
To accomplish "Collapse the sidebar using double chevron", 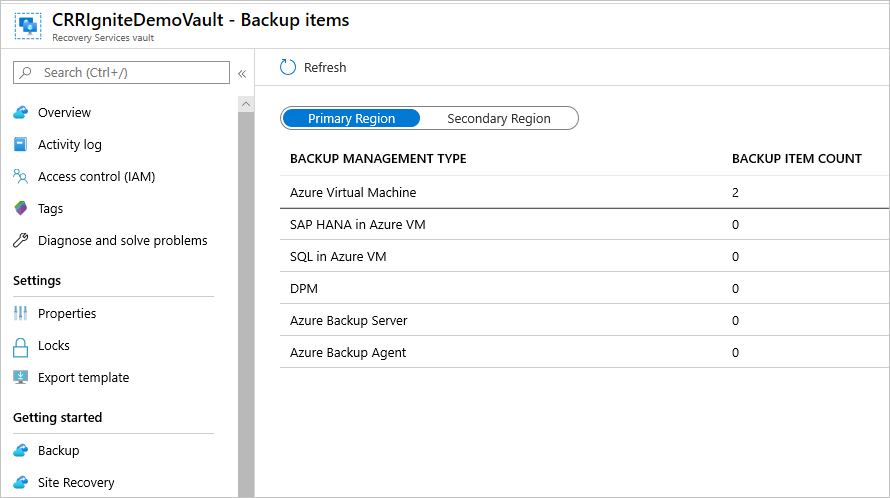I will coord(242,73).
